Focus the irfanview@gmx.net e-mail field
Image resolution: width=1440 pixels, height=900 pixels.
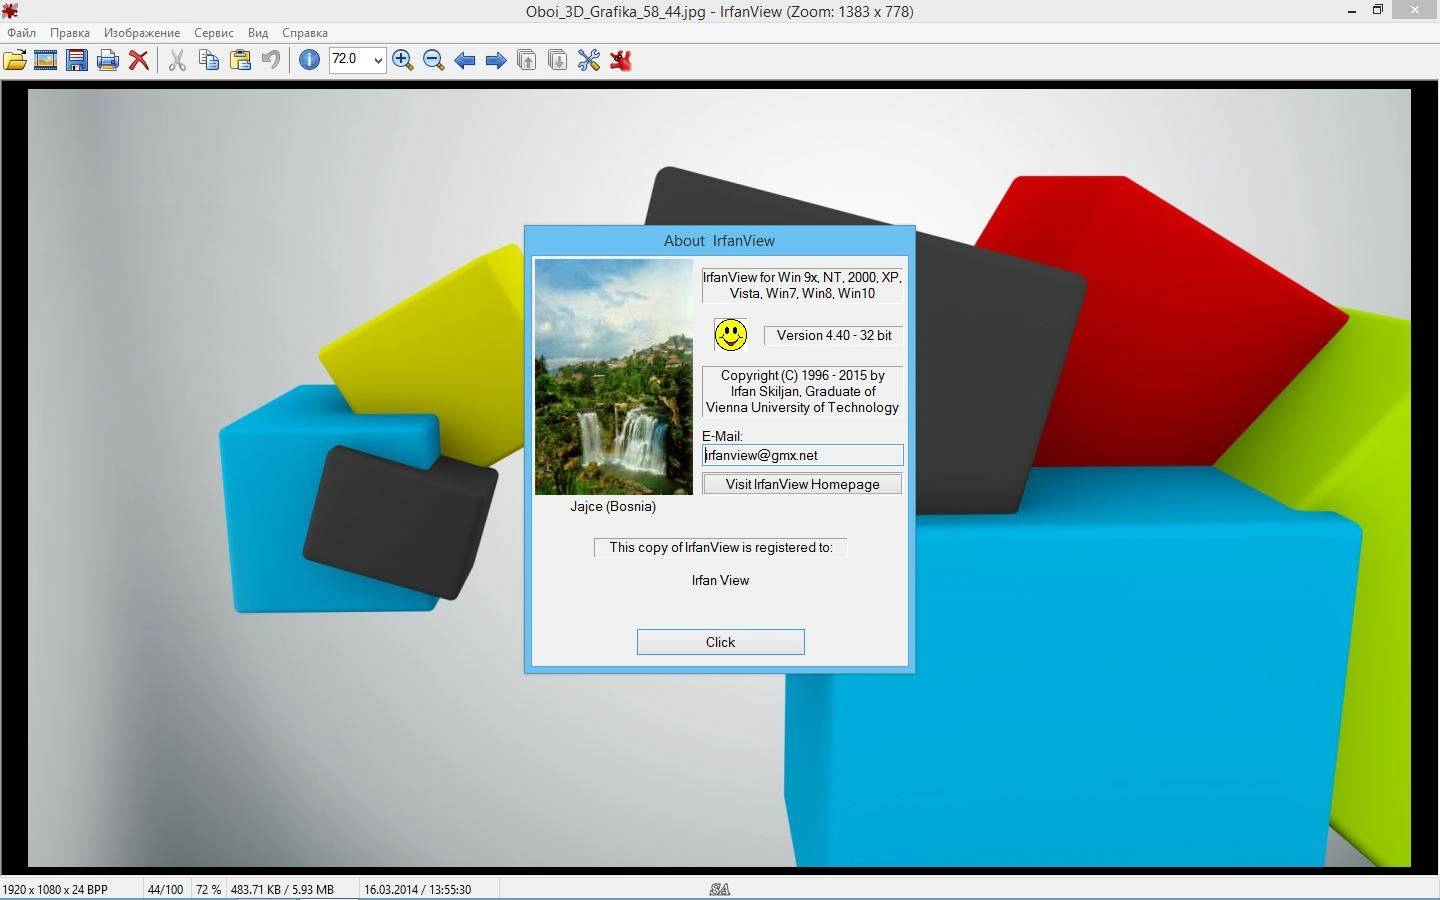point(802,455)
